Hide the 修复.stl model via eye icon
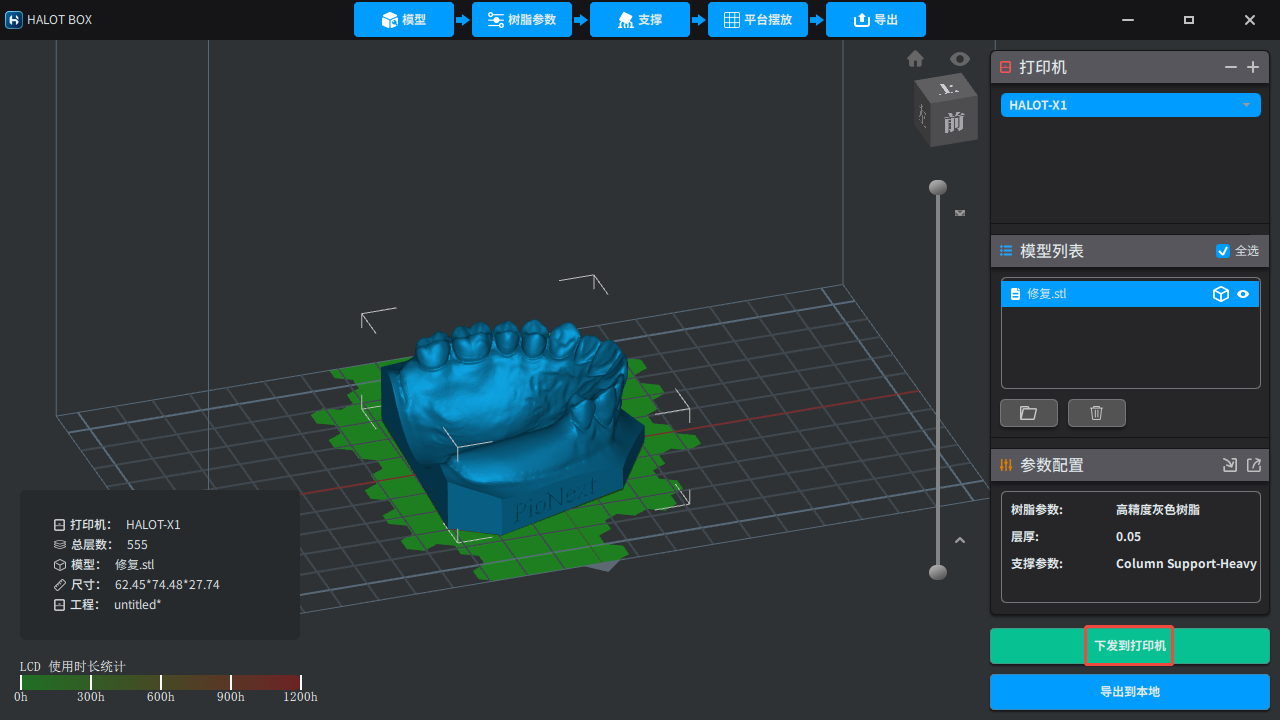Image resolution: width=1280 pixels, height=720 pixels. [x=1244, y=294]
